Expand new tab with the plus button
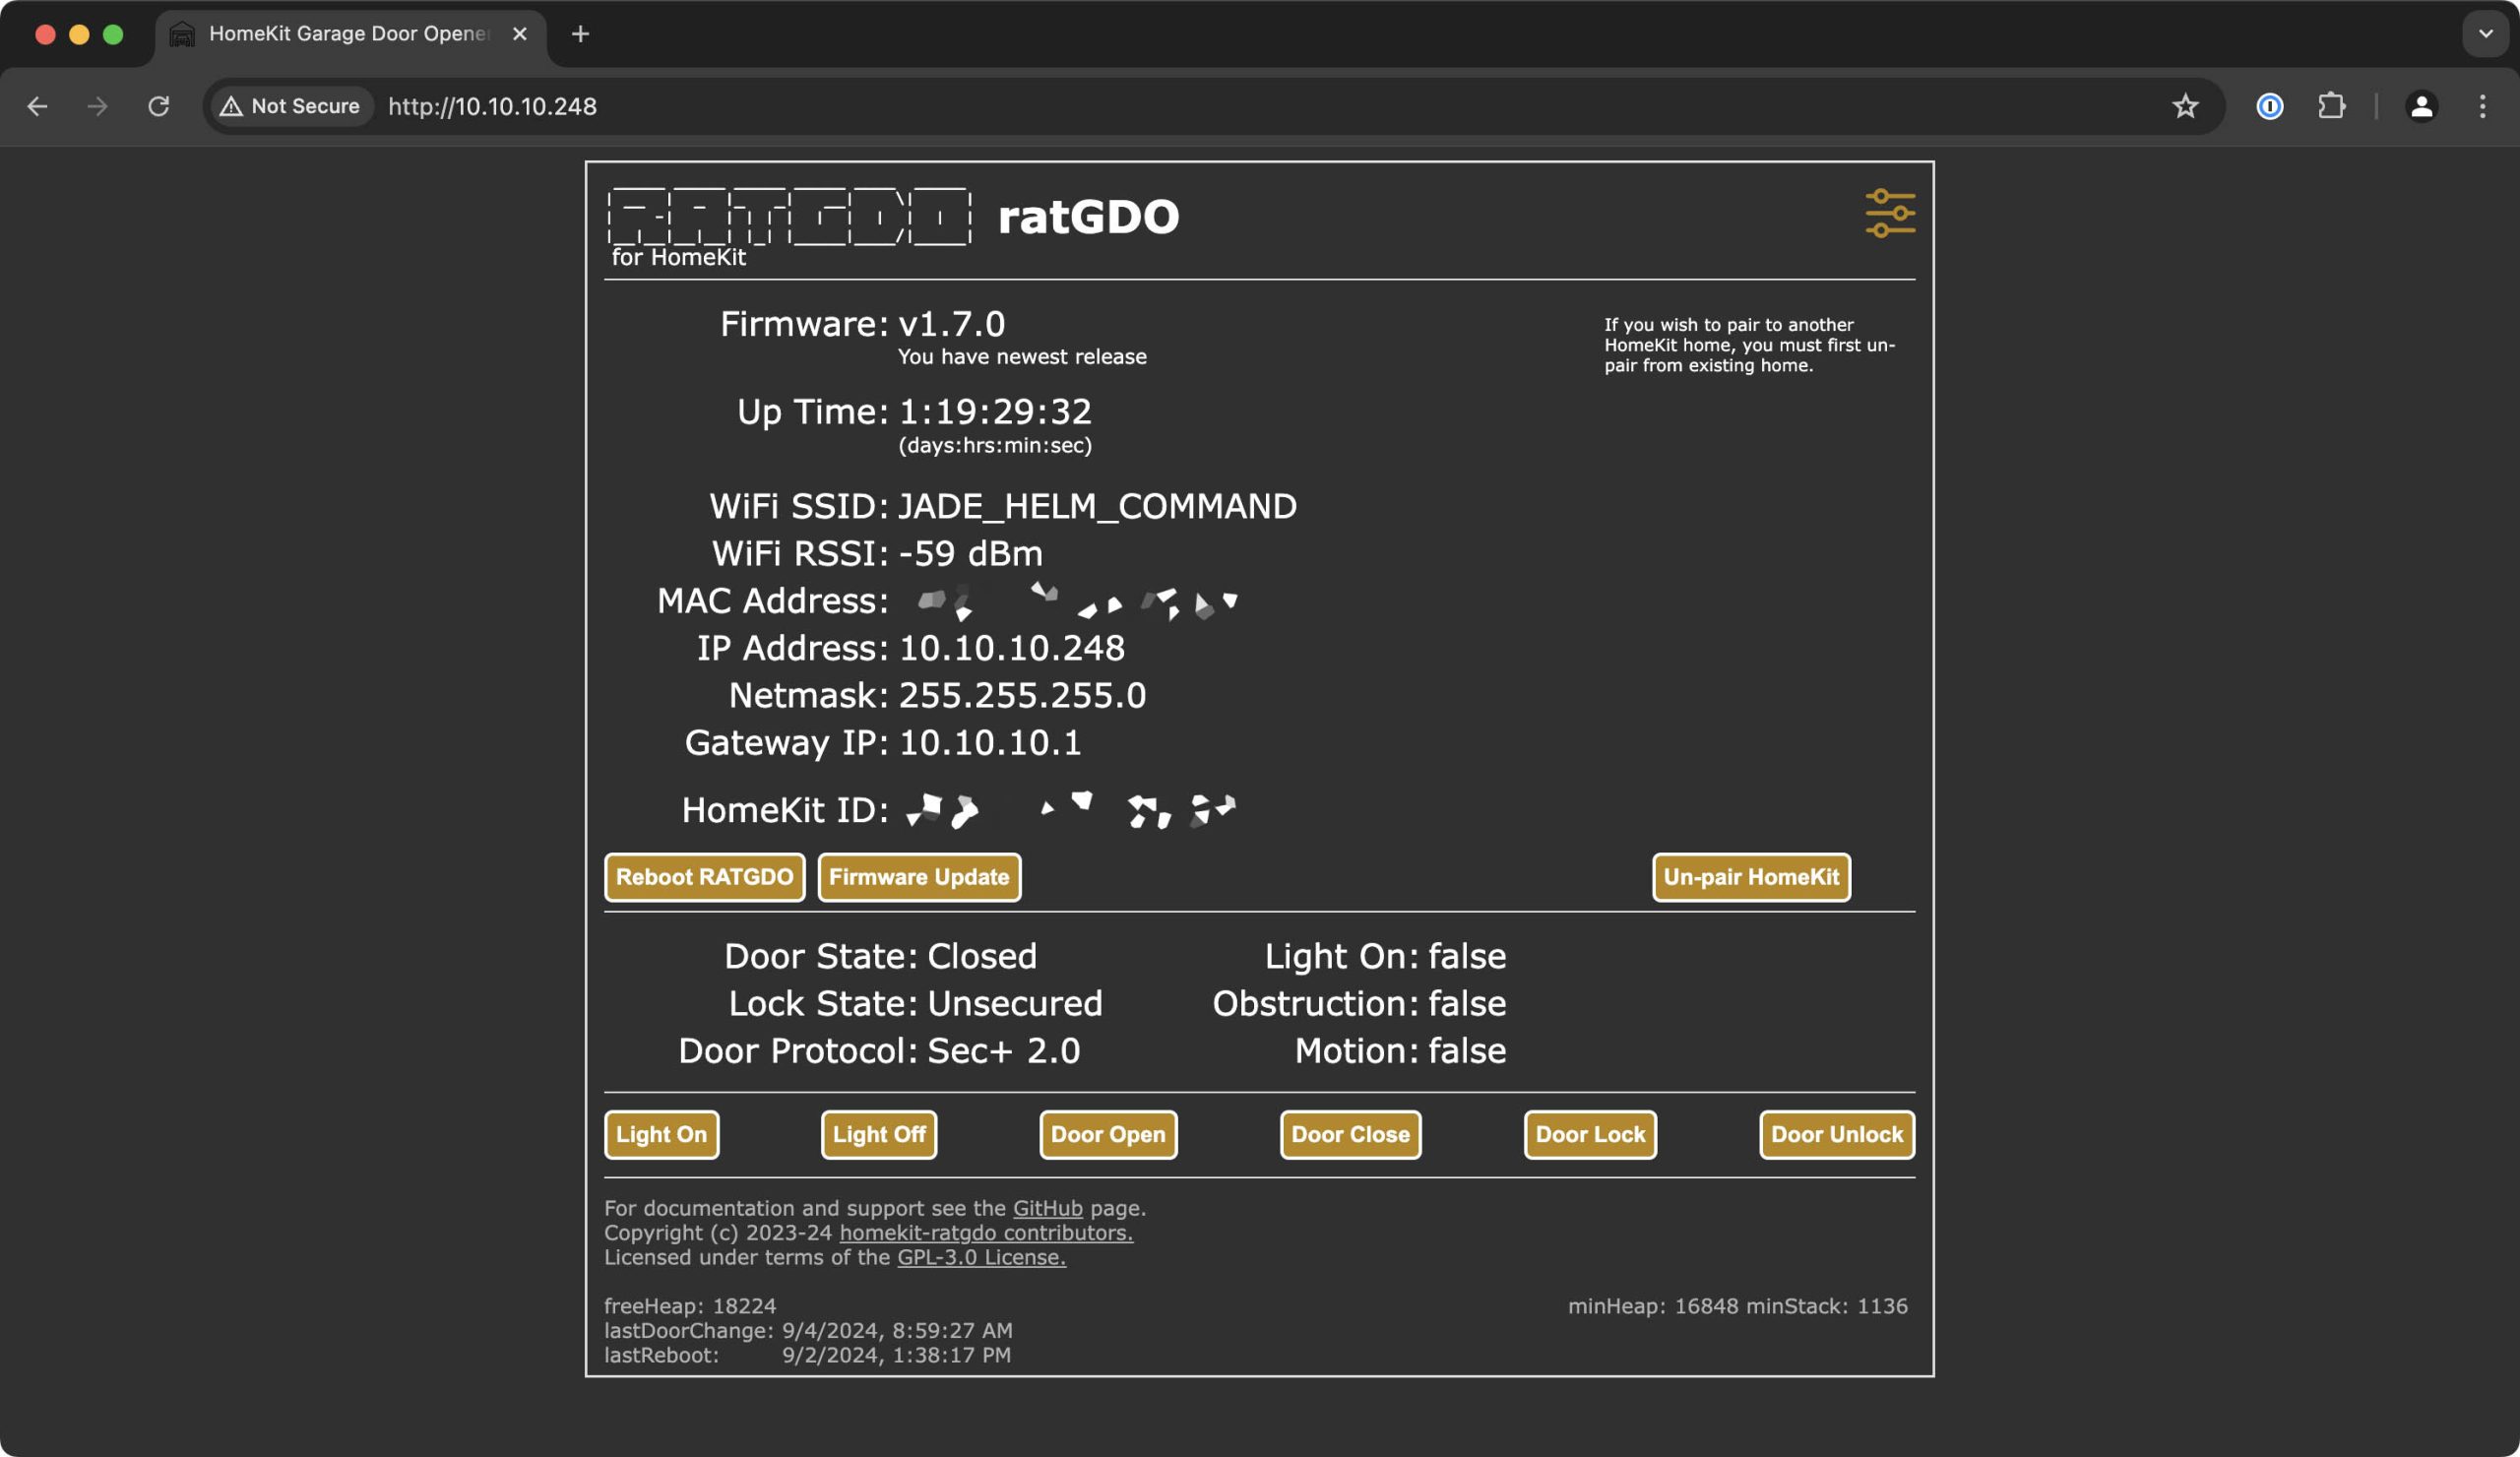The image size is (2520, 1457). pos(580,33)
